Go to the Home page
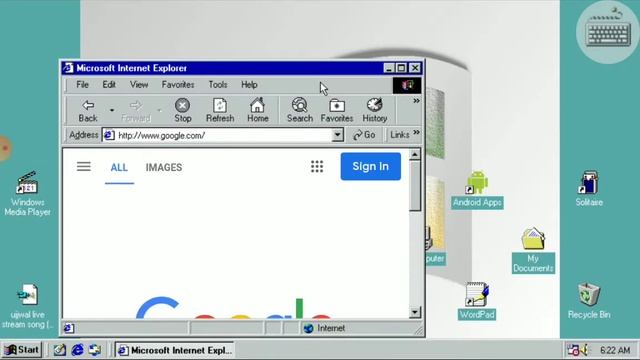640x360 pixels. [258, 110]
